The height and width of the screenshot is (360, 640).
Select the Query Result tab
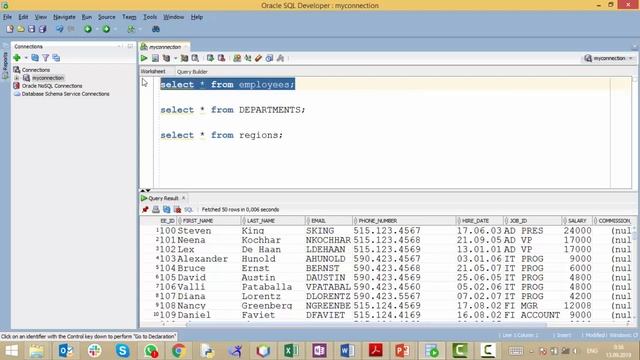tap(163, 198)
